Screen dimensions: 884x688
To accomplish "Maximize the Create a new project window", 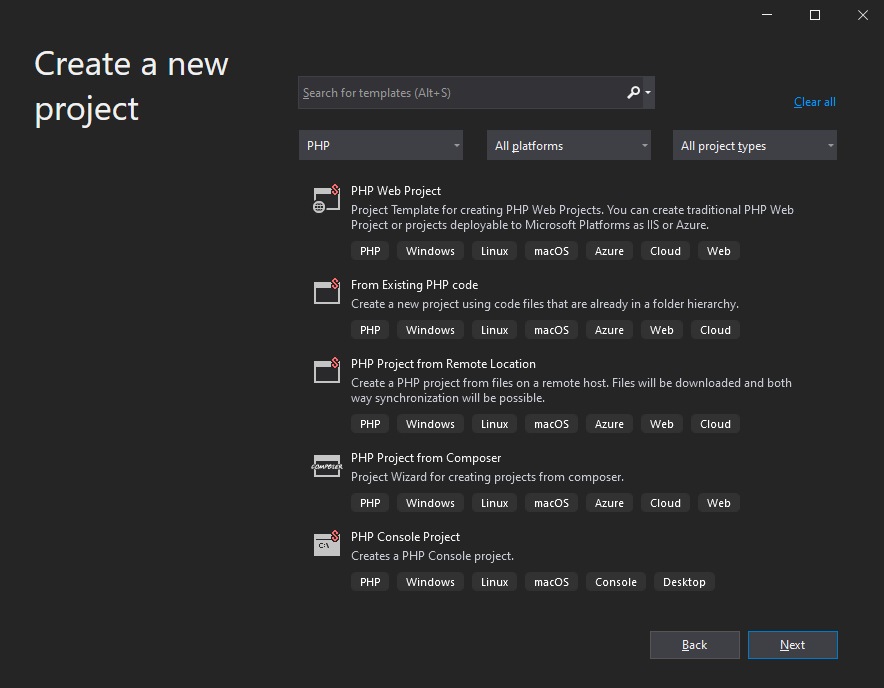I will 815,15.
